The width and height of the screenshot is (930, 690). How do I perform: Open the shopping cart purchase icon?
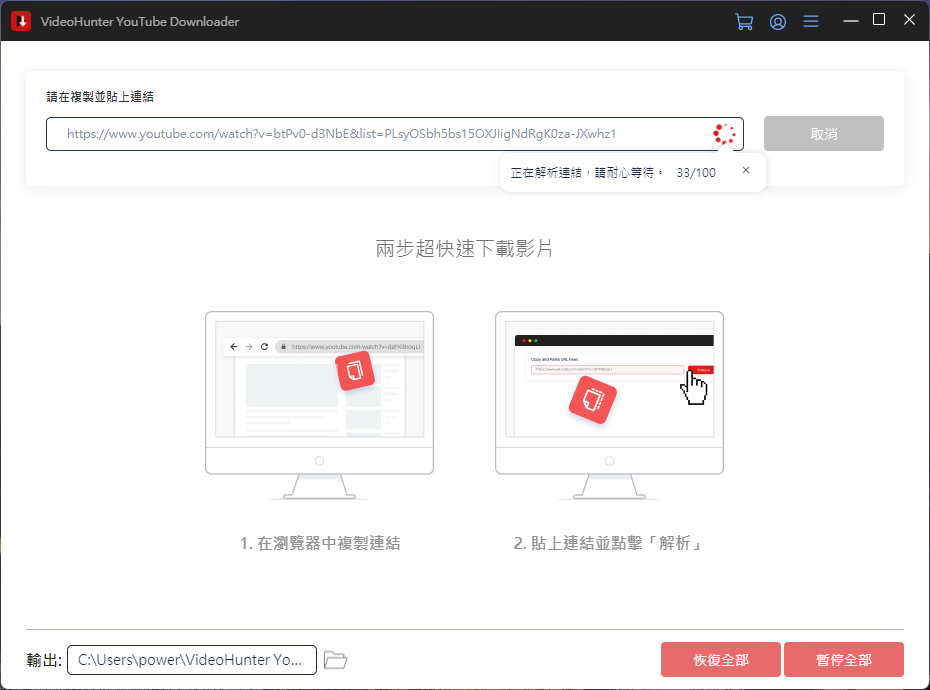tap(743, 21)
